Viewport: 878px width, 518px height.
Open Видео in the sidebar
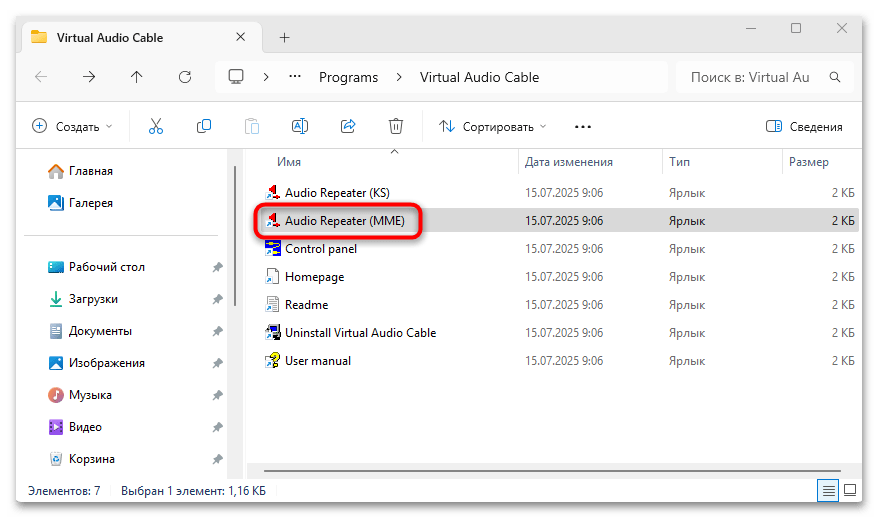[76, 427]
